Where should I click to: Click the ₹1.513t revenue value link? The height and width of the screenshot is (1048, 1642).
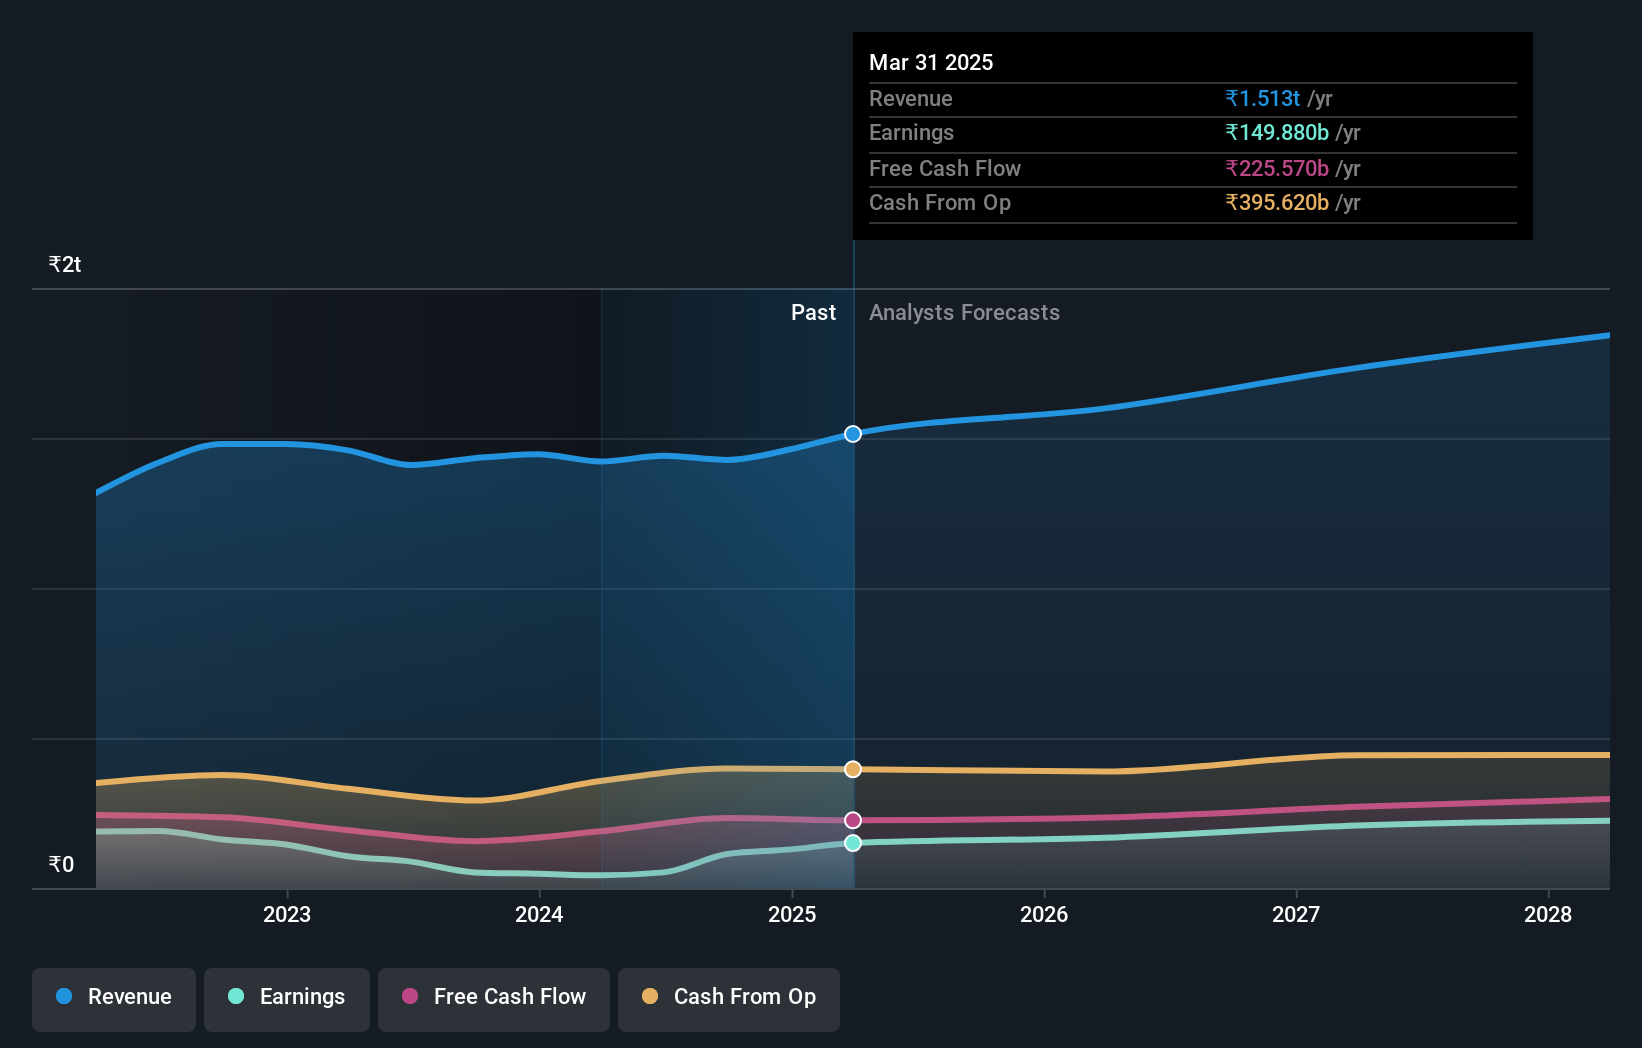tap(1262, 98)
